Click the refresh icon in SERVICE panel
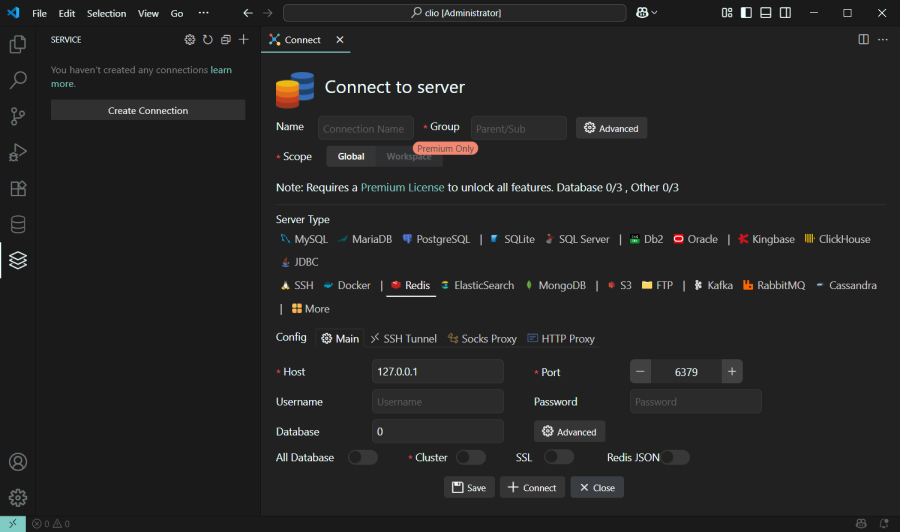 tap(207, 40)
